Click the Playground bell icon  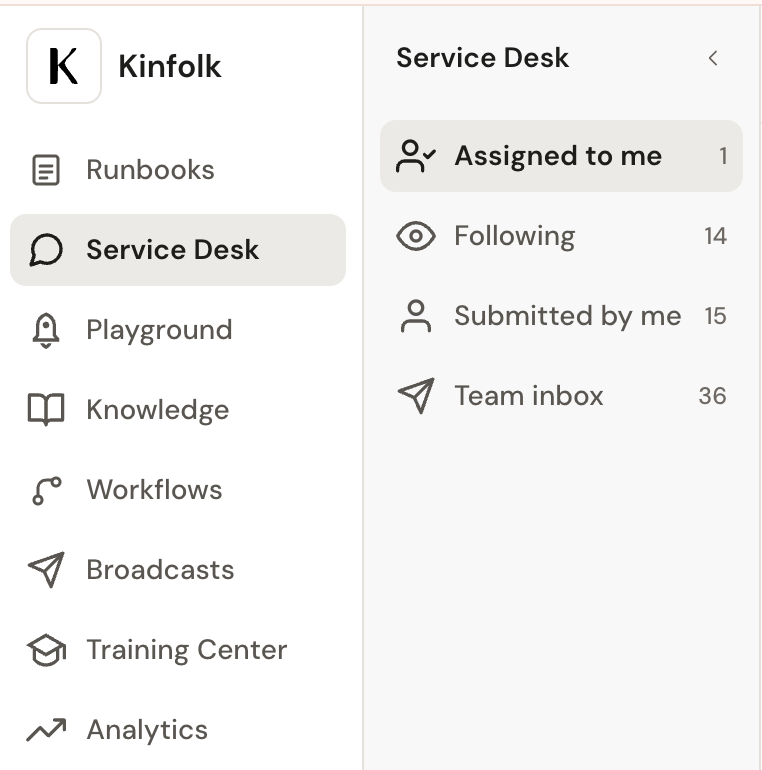(46, 330)
